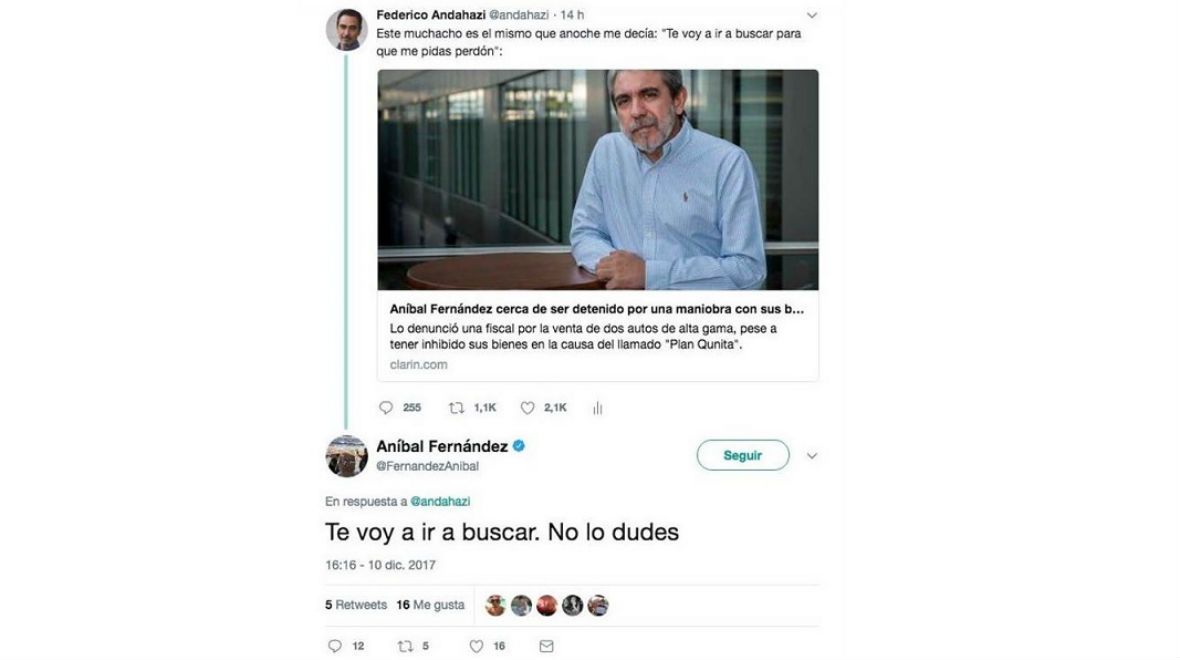Image resolution: width=1180 pixels, height=660 pixels.
Task: Click the Seguir button
Action: point(743,455)
